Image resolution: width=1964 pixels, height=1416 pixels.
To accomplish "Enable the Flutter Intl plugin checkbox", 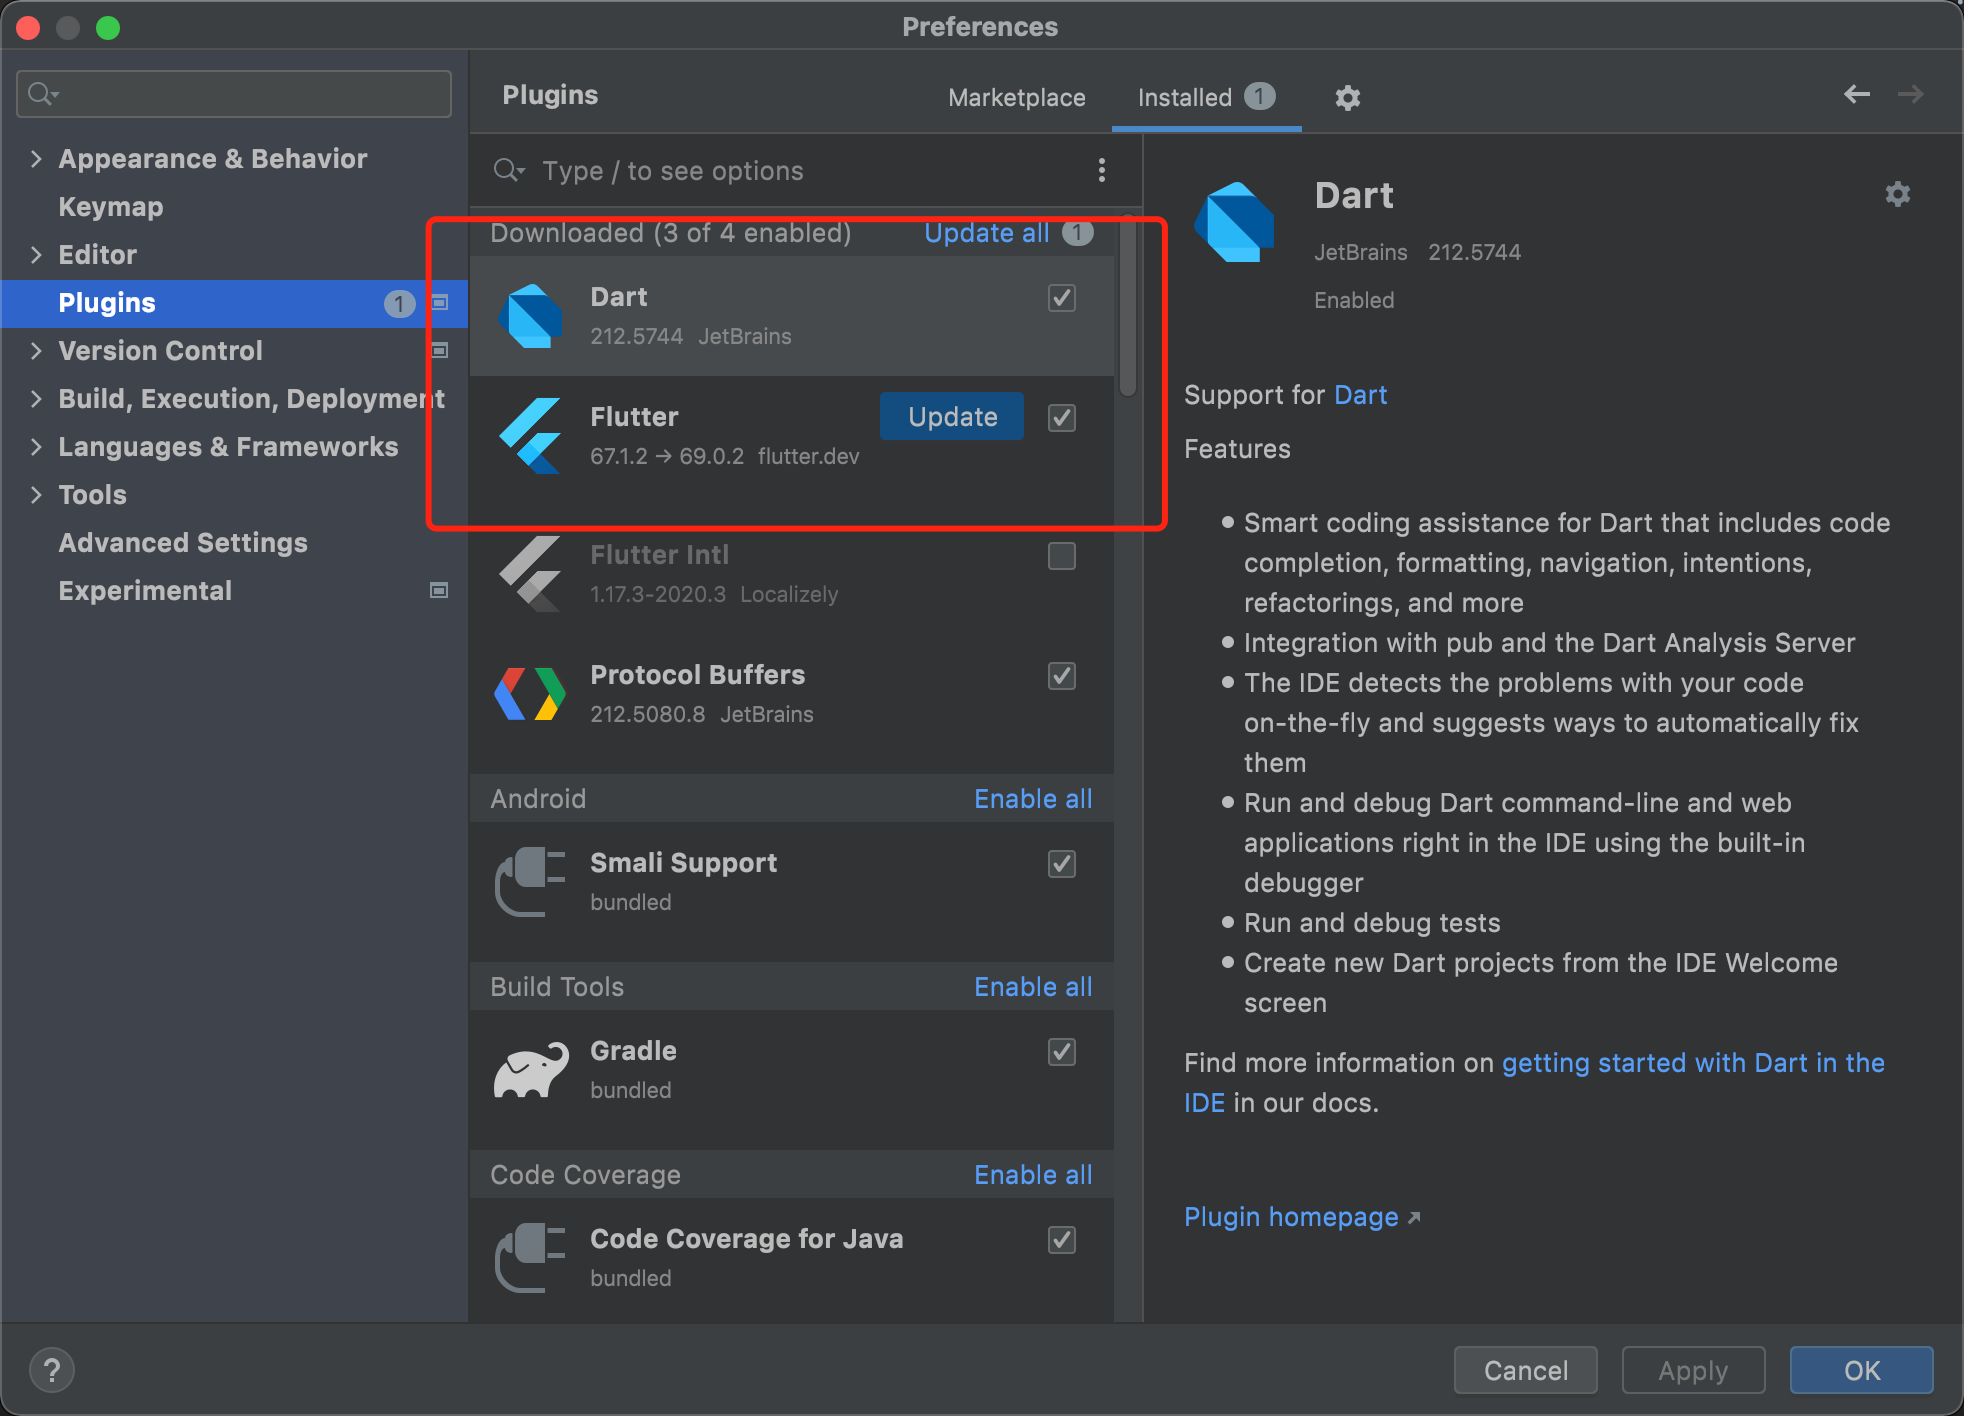I will coord(1061,556).
